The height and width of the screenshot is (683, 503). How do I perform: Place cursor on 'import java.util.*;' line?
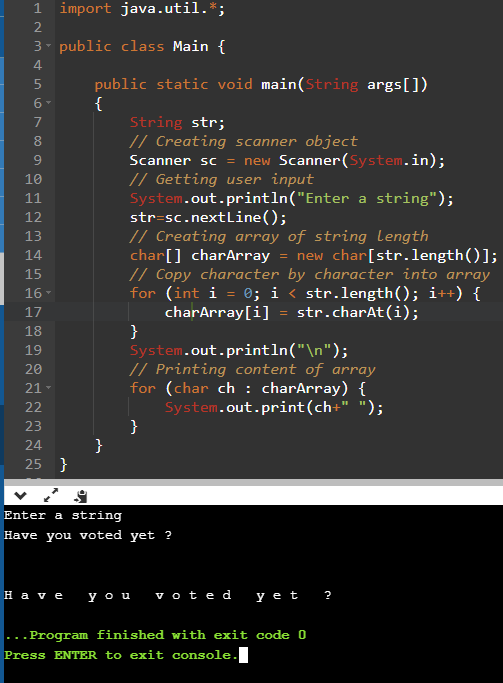[142, 8]
